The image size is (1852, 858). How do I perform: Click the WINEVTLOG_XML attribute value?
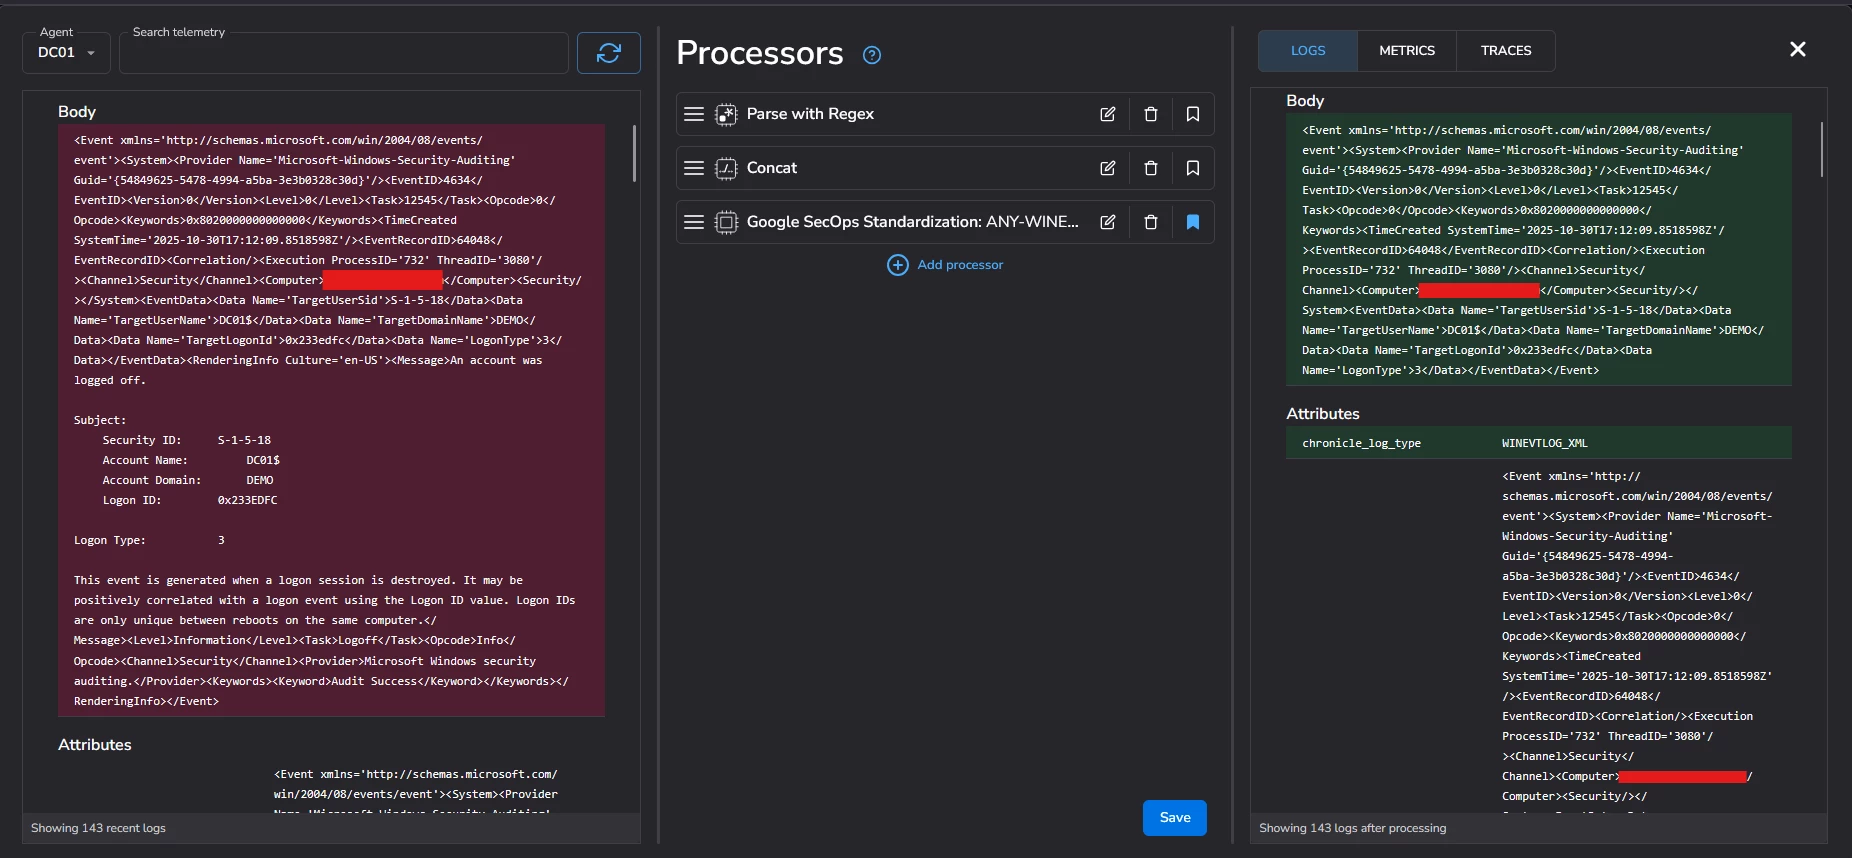pyautogui.click(x=1545, y=443)
